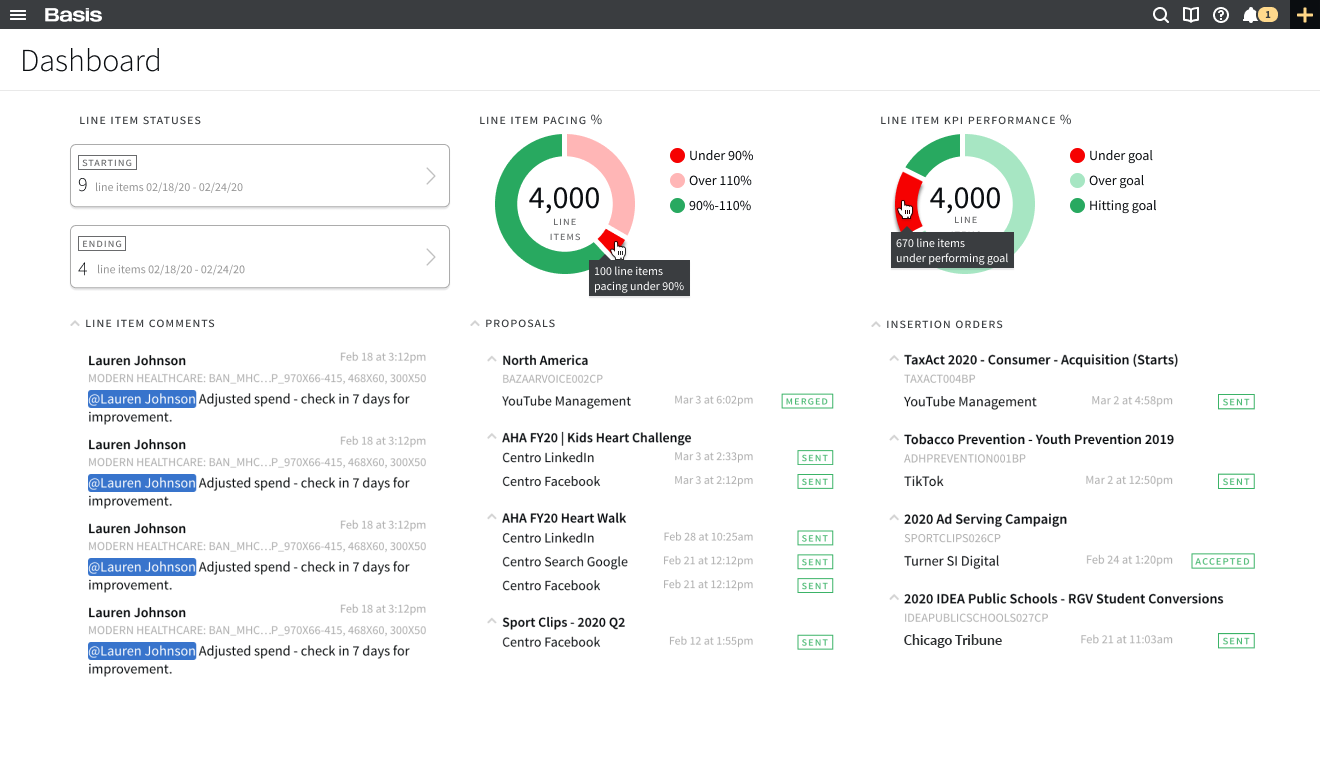Collapse the LINE ITEM COMMENTS section
1320x768 pixels.
(75, 323)
